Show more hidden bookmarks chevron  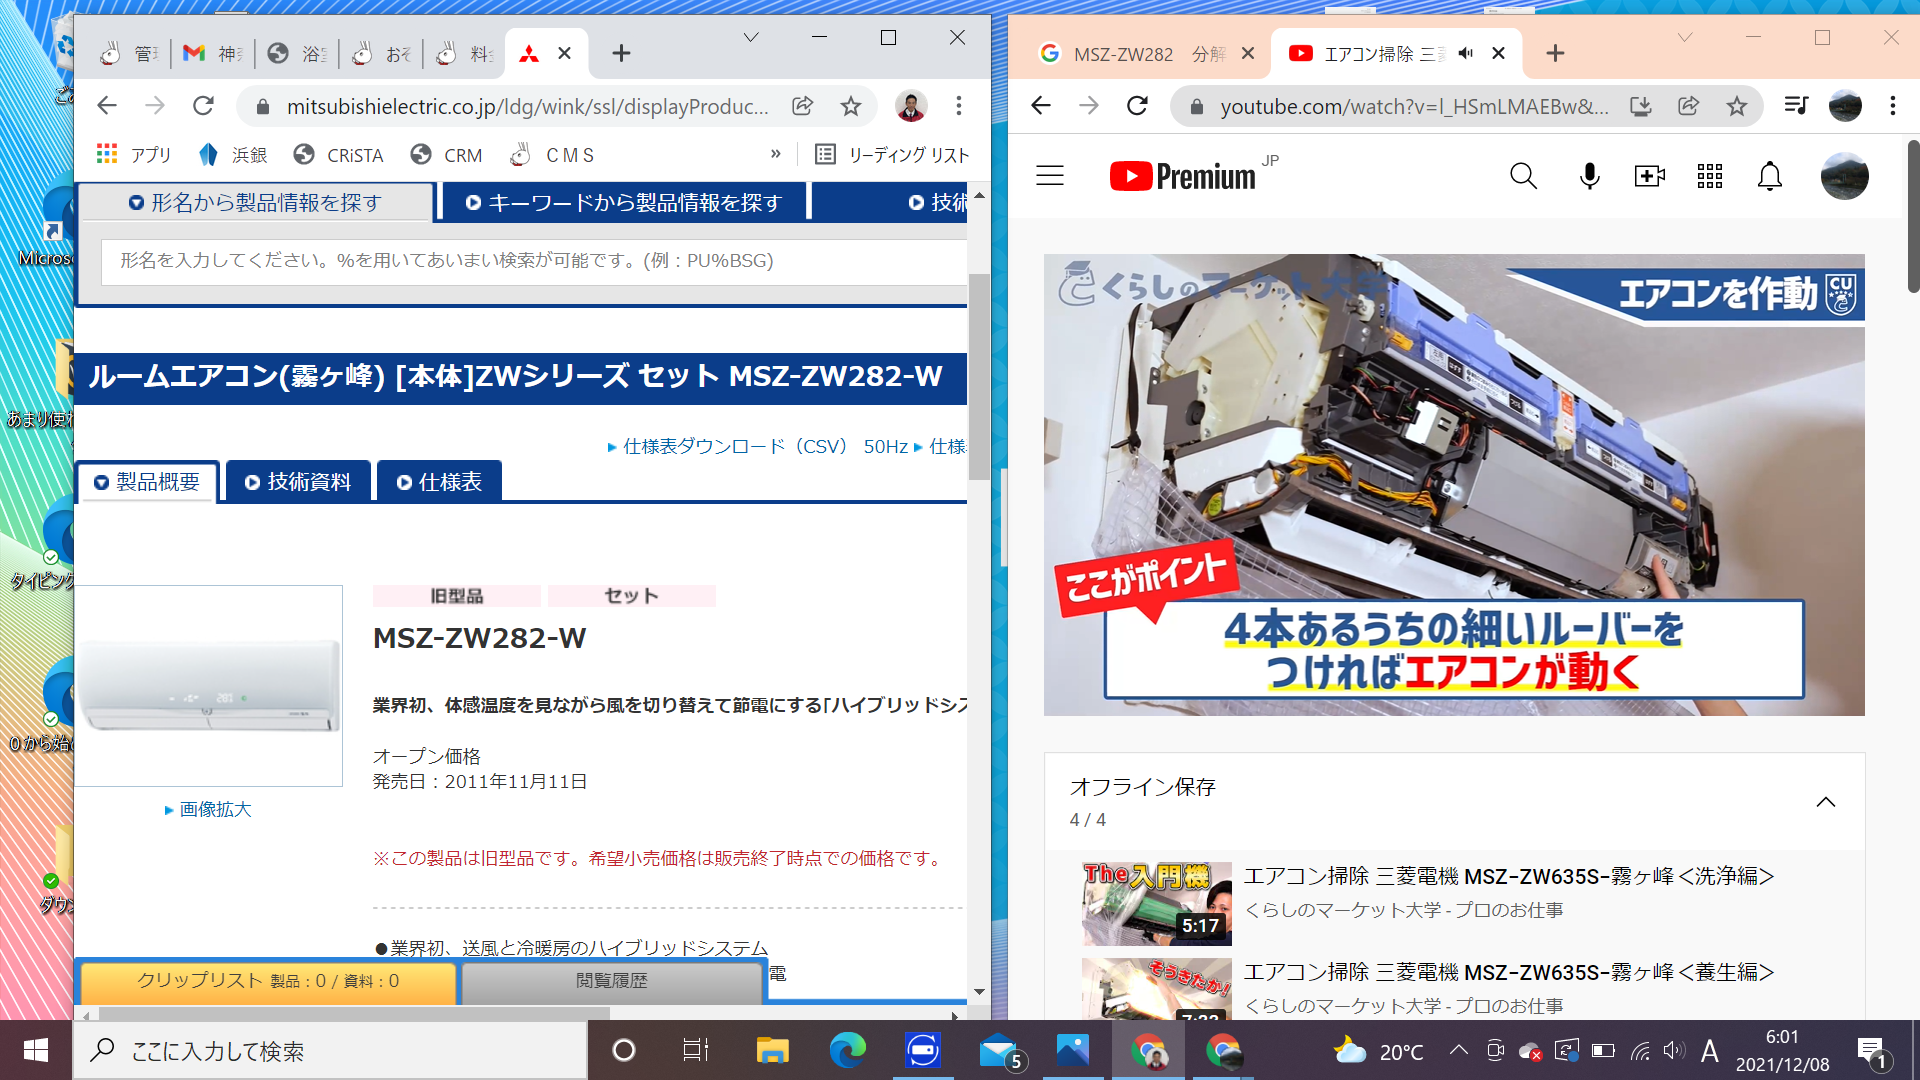(x=776, y=154)
